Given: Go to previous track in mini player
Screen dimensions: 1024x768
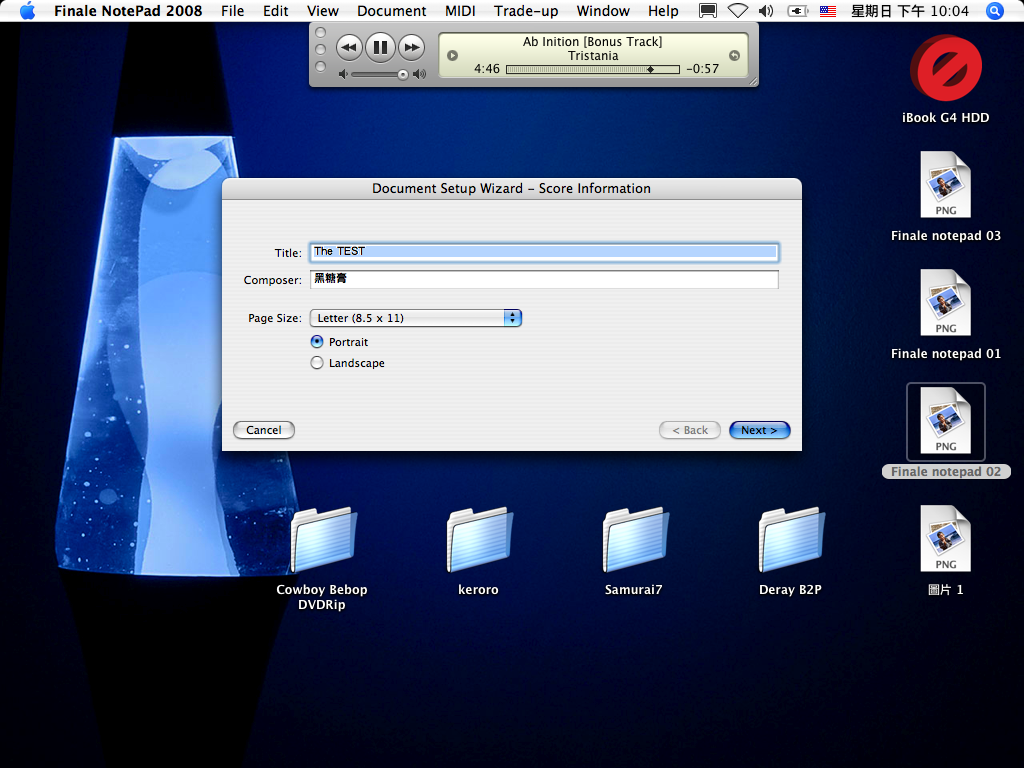Looking at the screenshot, I should click(x=349, y=47).
